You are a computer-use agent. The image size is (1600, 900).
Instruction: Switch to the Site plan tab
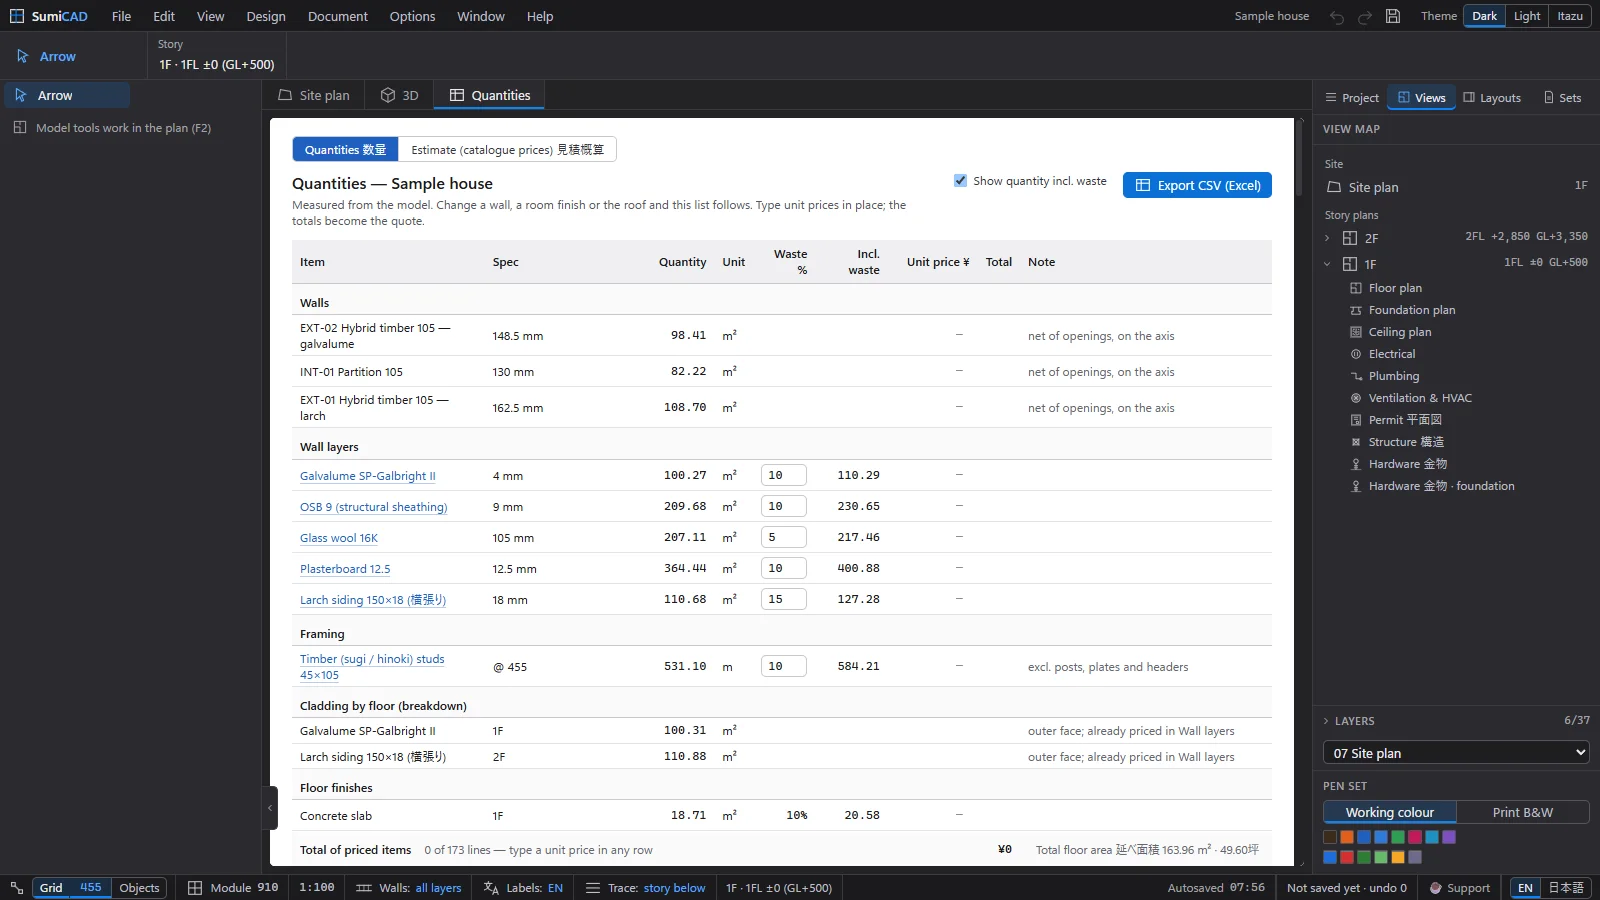click(314, 95)
